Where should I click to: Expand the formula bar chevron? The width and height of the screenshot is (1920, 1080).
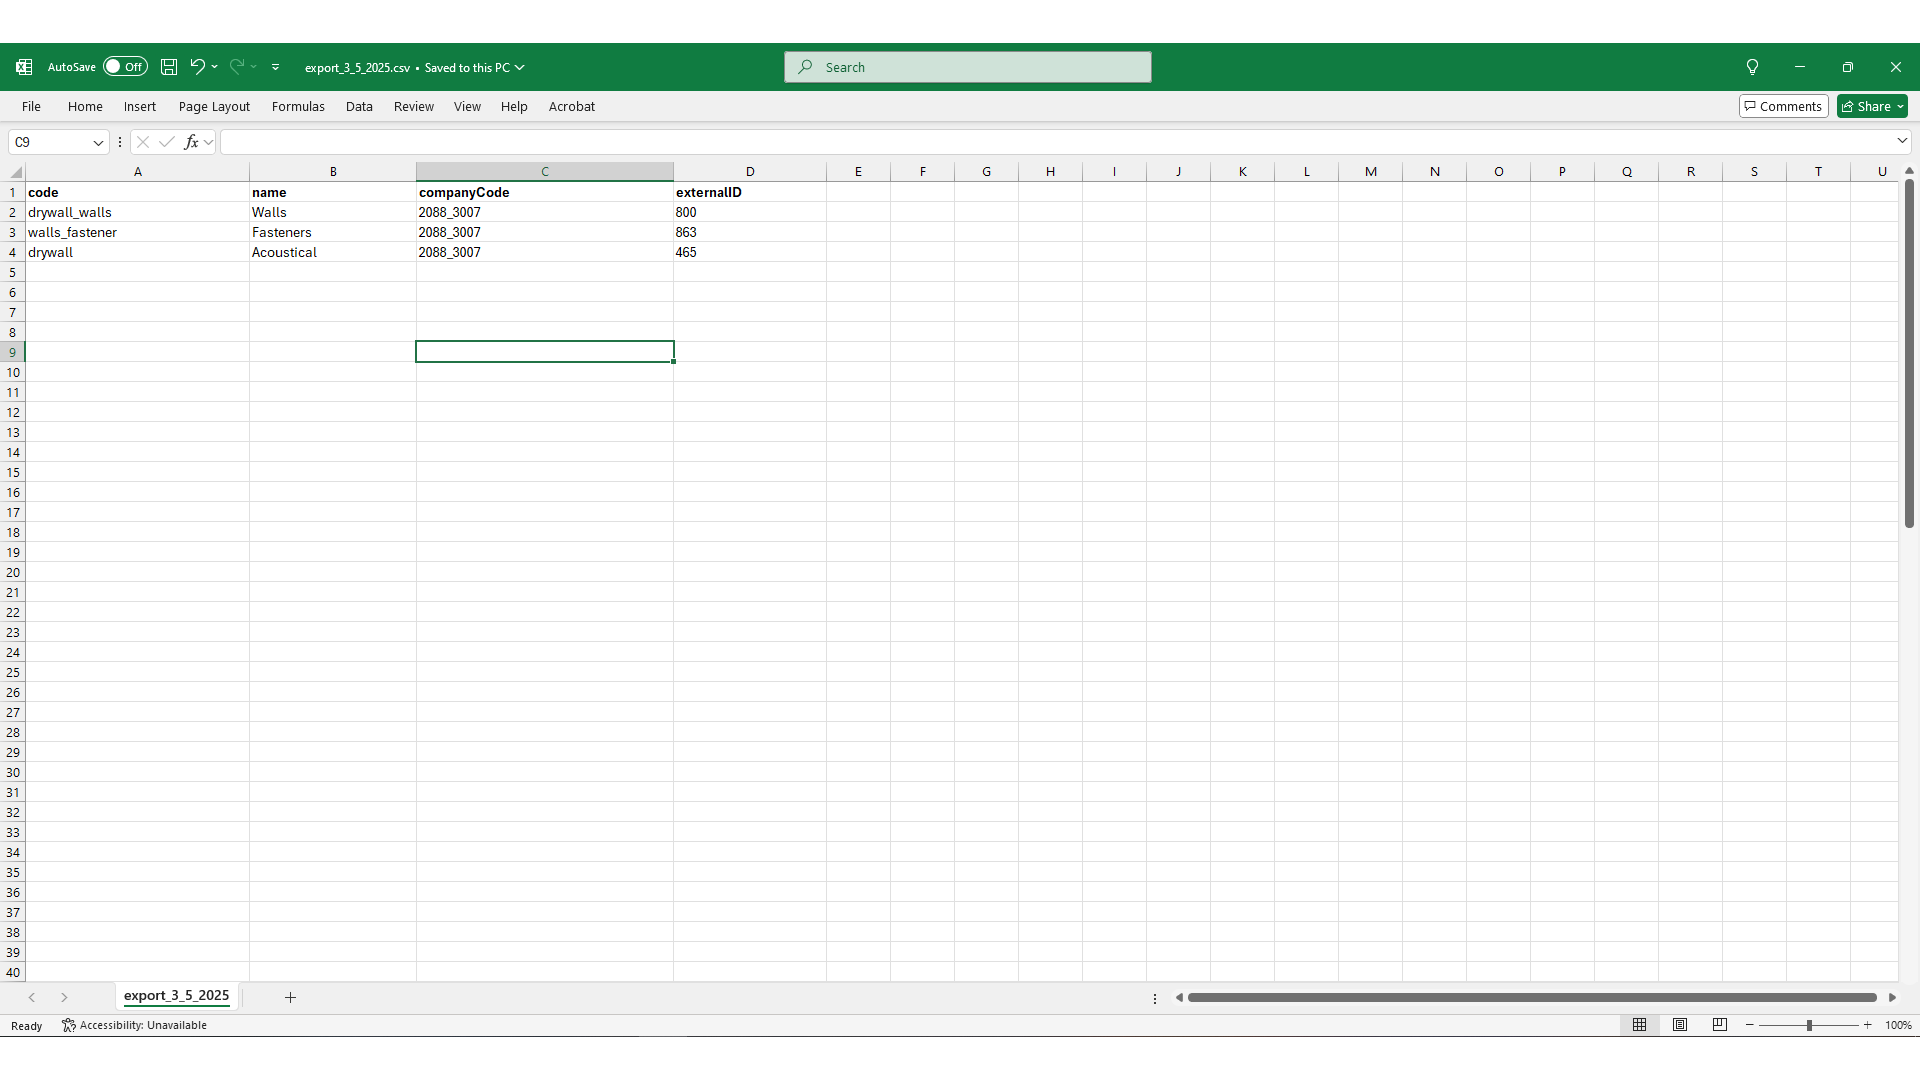1902,141
